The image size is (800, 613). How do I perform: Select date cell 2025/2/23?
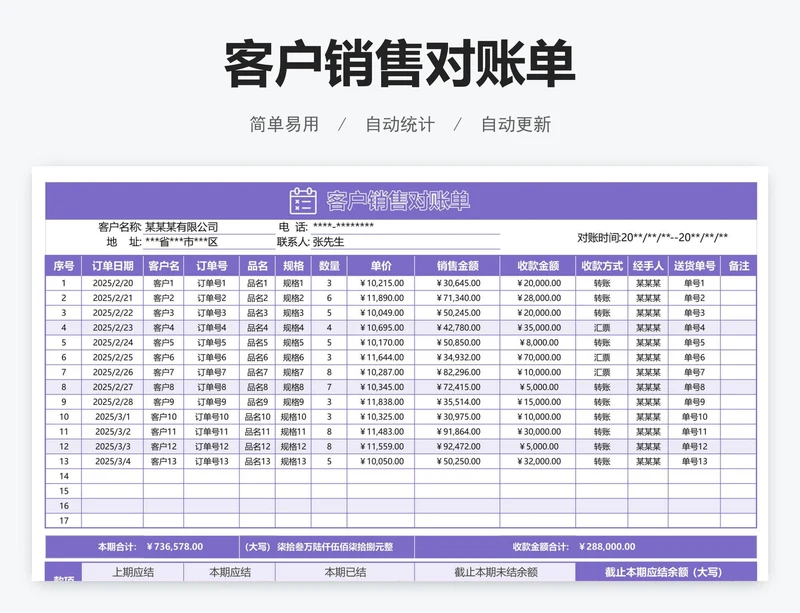(113, 328)
